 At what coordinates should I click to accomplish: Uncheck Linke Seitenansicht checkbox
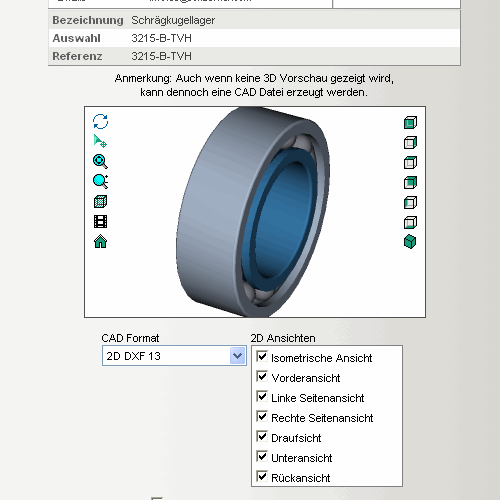262,396
